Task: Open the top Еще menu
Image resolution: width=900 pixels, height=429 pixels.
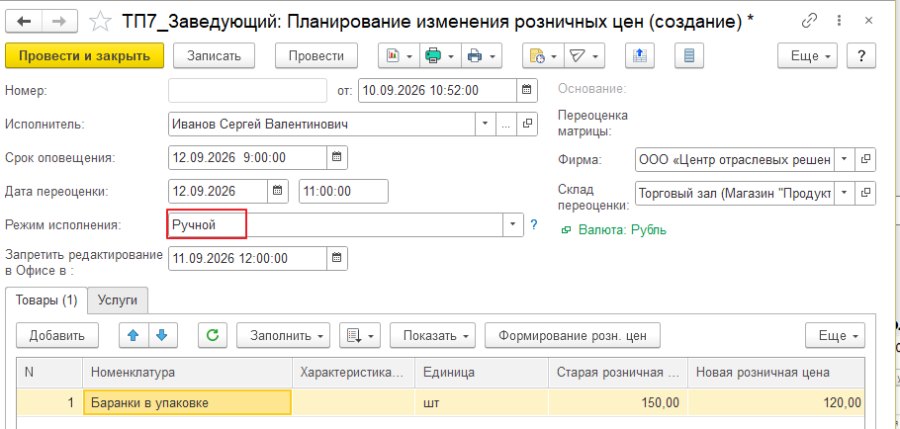Action: pos(808,56)
